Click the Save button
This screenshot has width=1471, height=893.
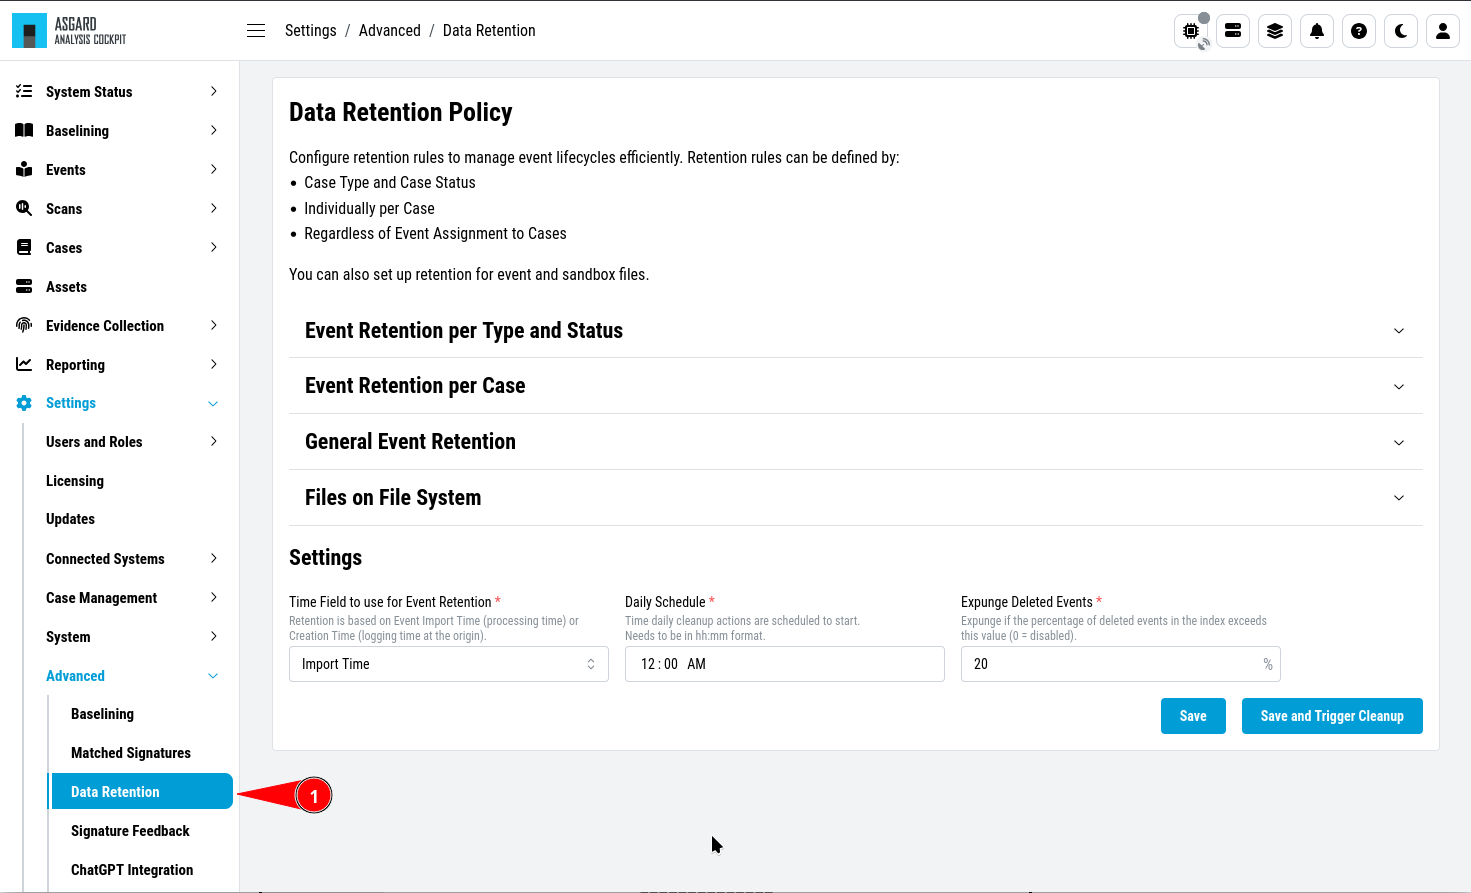[x=1193, y=716]
